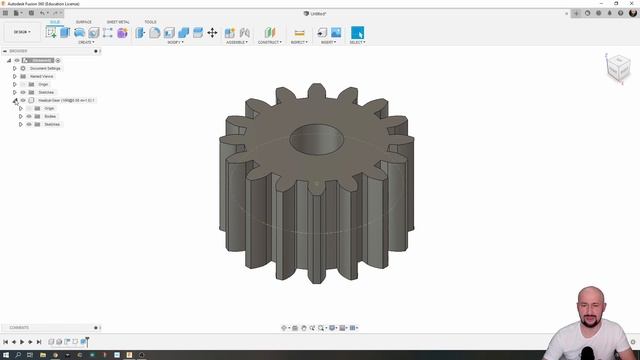Image resolution: width=640 pixels, height=360 pixels.
Task: Toggle visibility of top-level Origin folder
Action: 23,84
